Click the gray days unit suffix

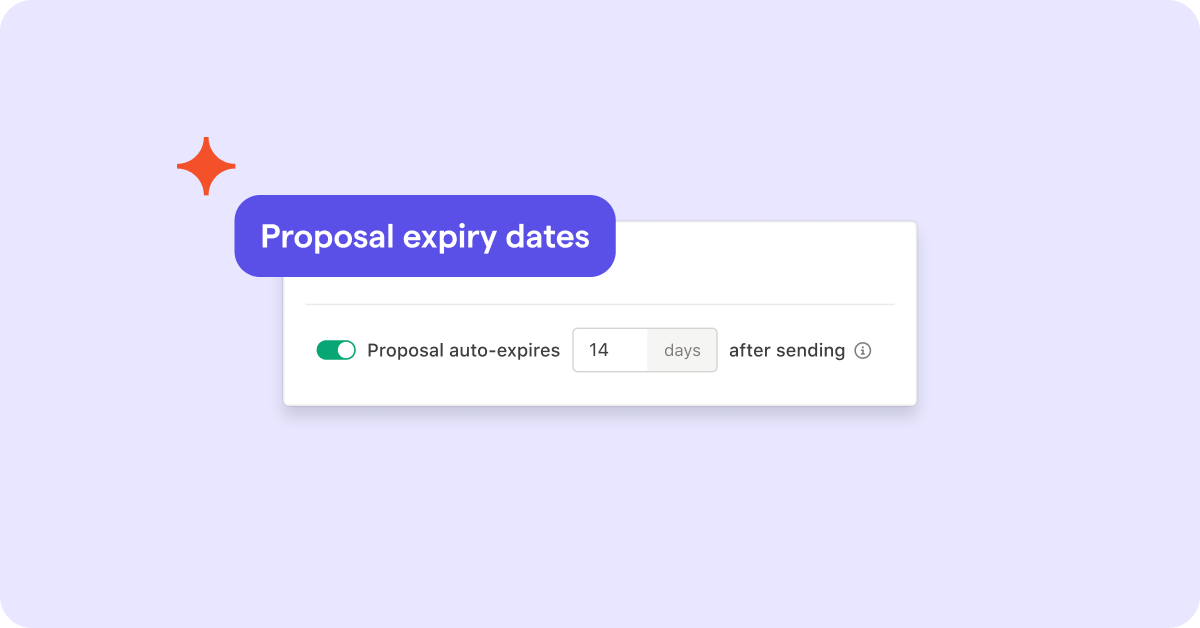[x=682, y=350]
